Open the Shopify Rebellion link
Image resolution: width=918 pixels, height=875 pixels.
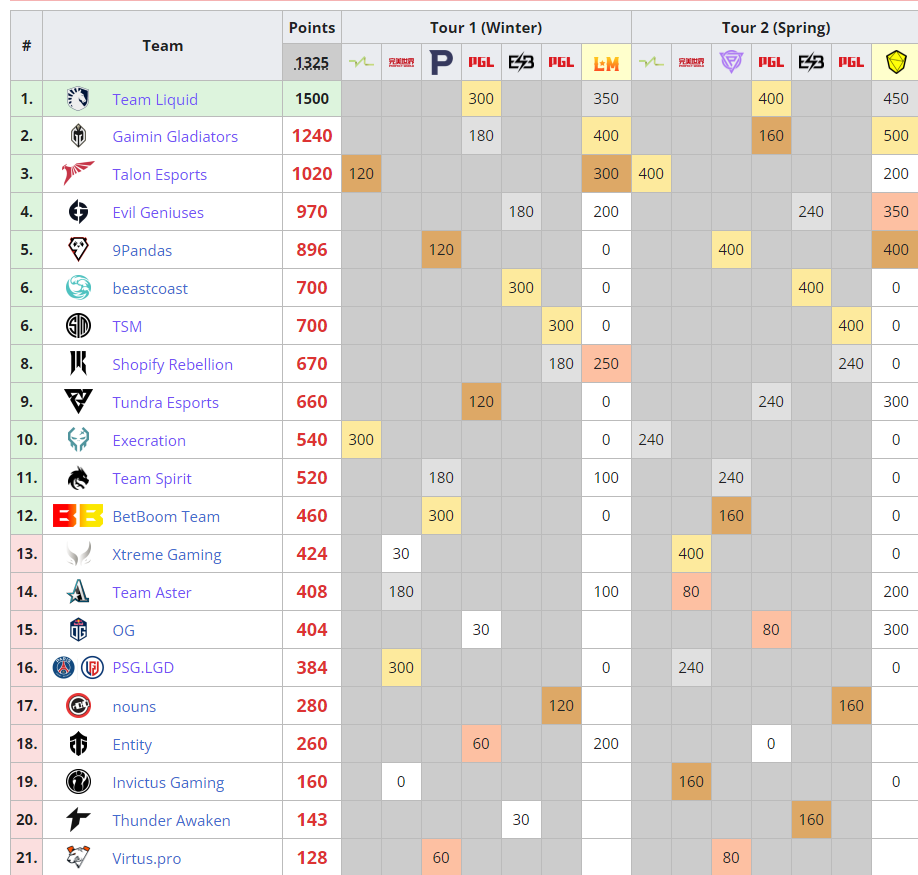173,365
